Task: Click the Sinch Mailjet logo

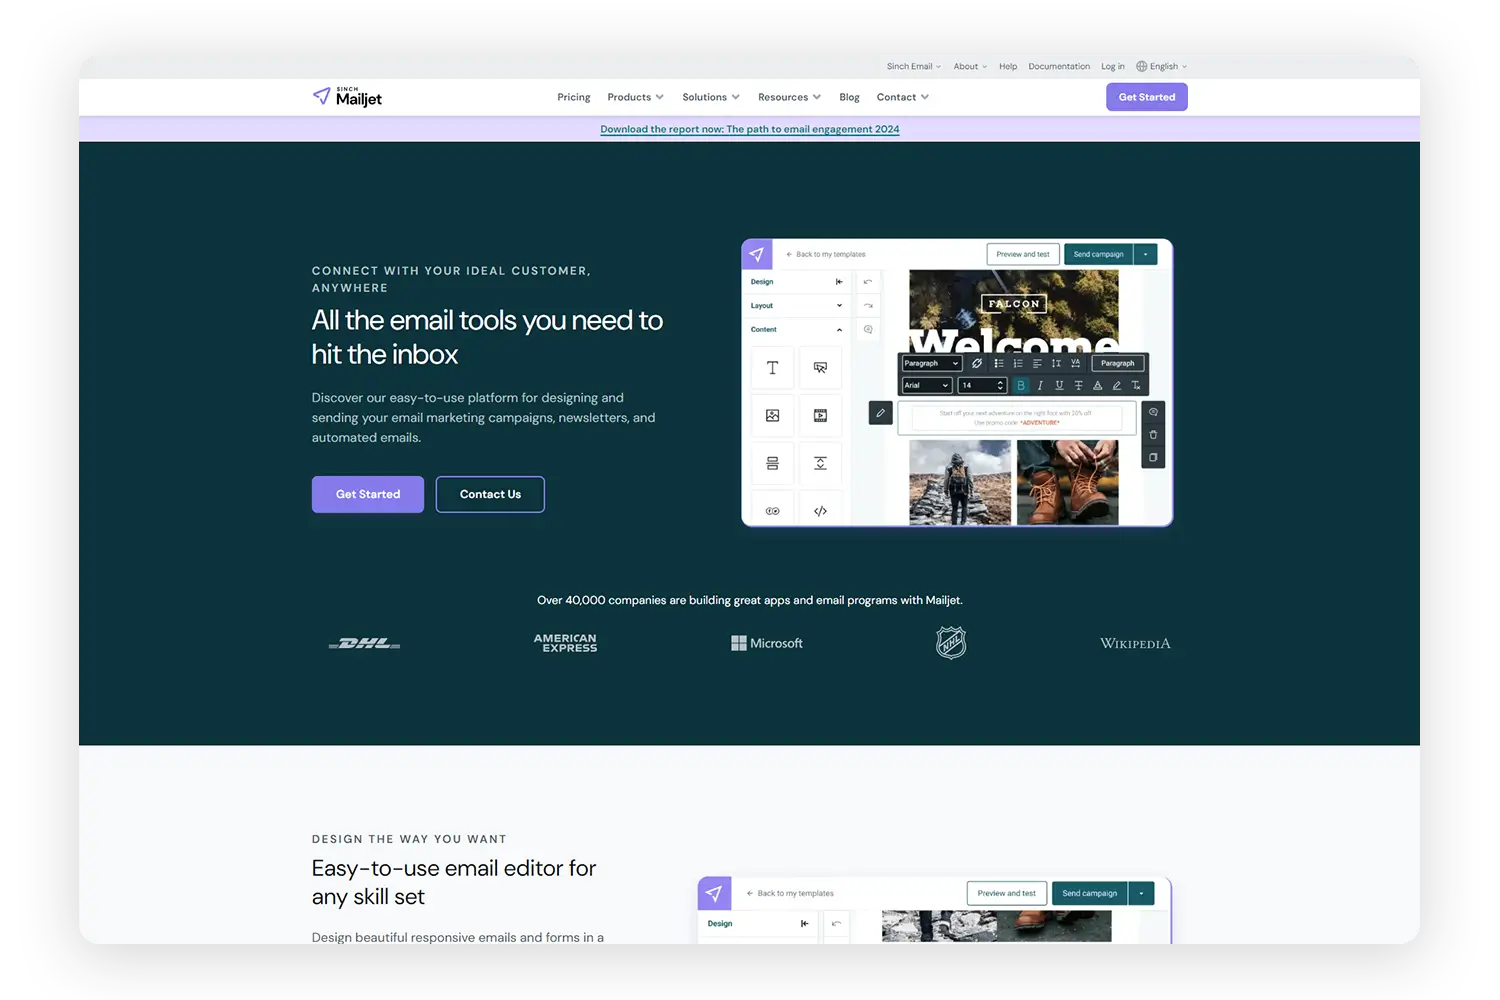Action: pyautogui.click(x=347, y=96)
